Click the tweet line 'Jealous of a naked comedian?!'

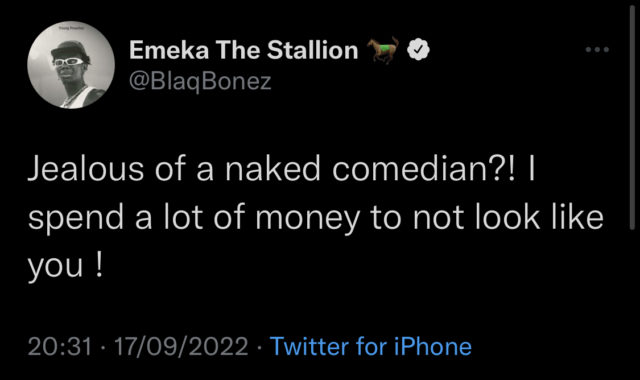click(272, 169)
